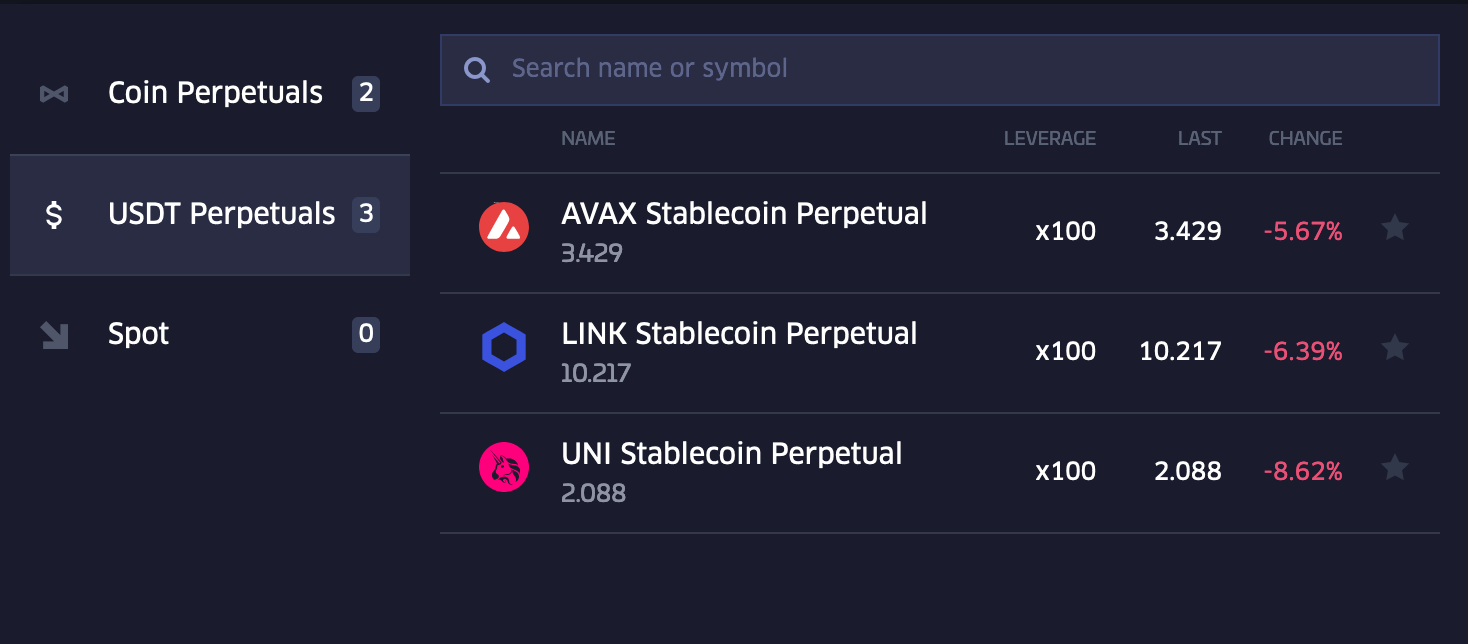
Task: Open AVAX Stablecoin Perpetual market
Action: pyautogui.click(x=744, y=214)
